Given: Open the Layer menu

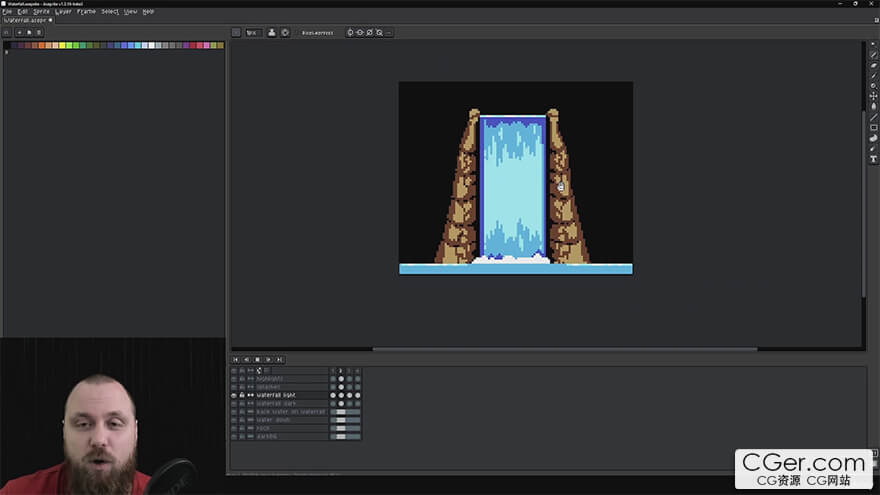Looking at the screenshot, I should (x=63, y=11).
